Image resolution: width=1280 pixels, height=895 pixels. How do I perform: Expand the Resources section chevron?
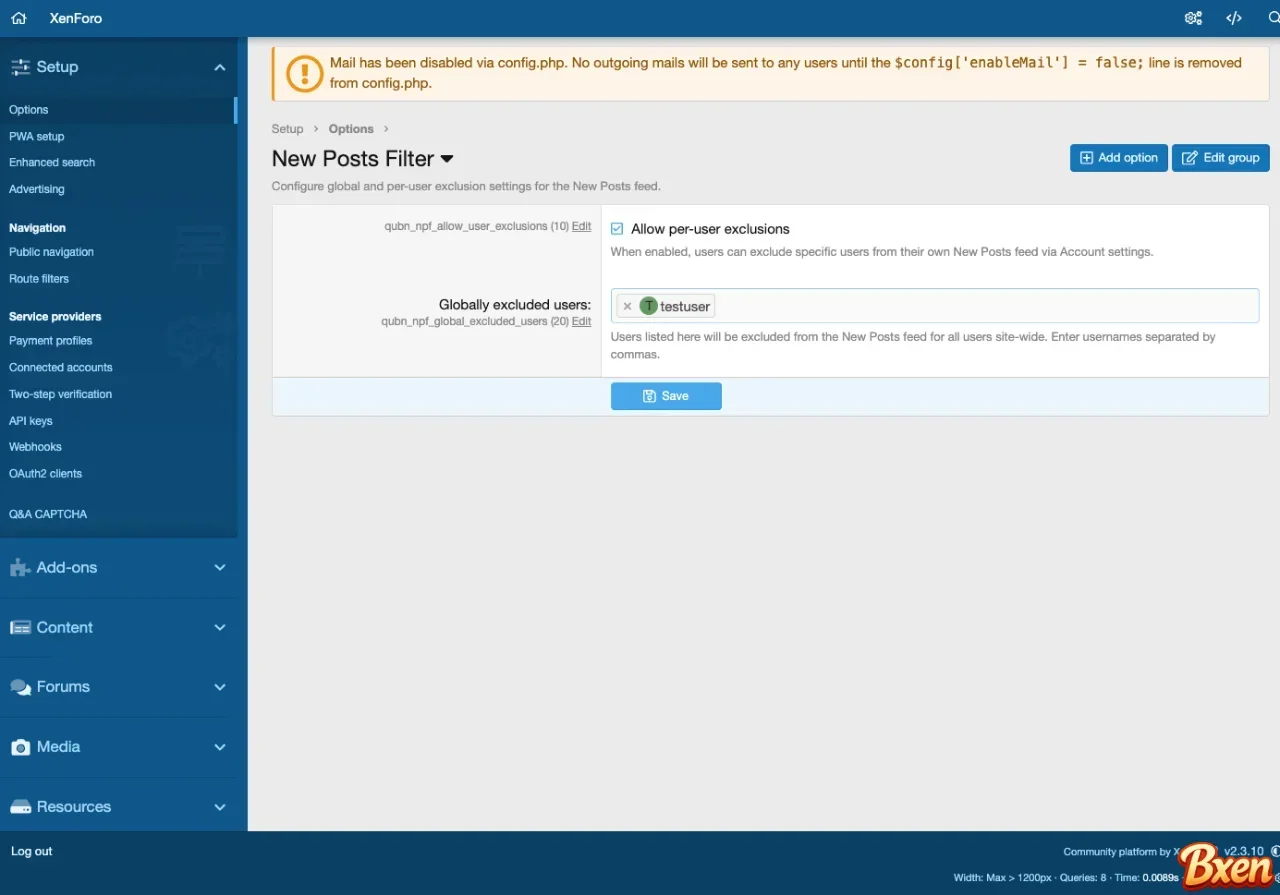click(x=220, y=807)
